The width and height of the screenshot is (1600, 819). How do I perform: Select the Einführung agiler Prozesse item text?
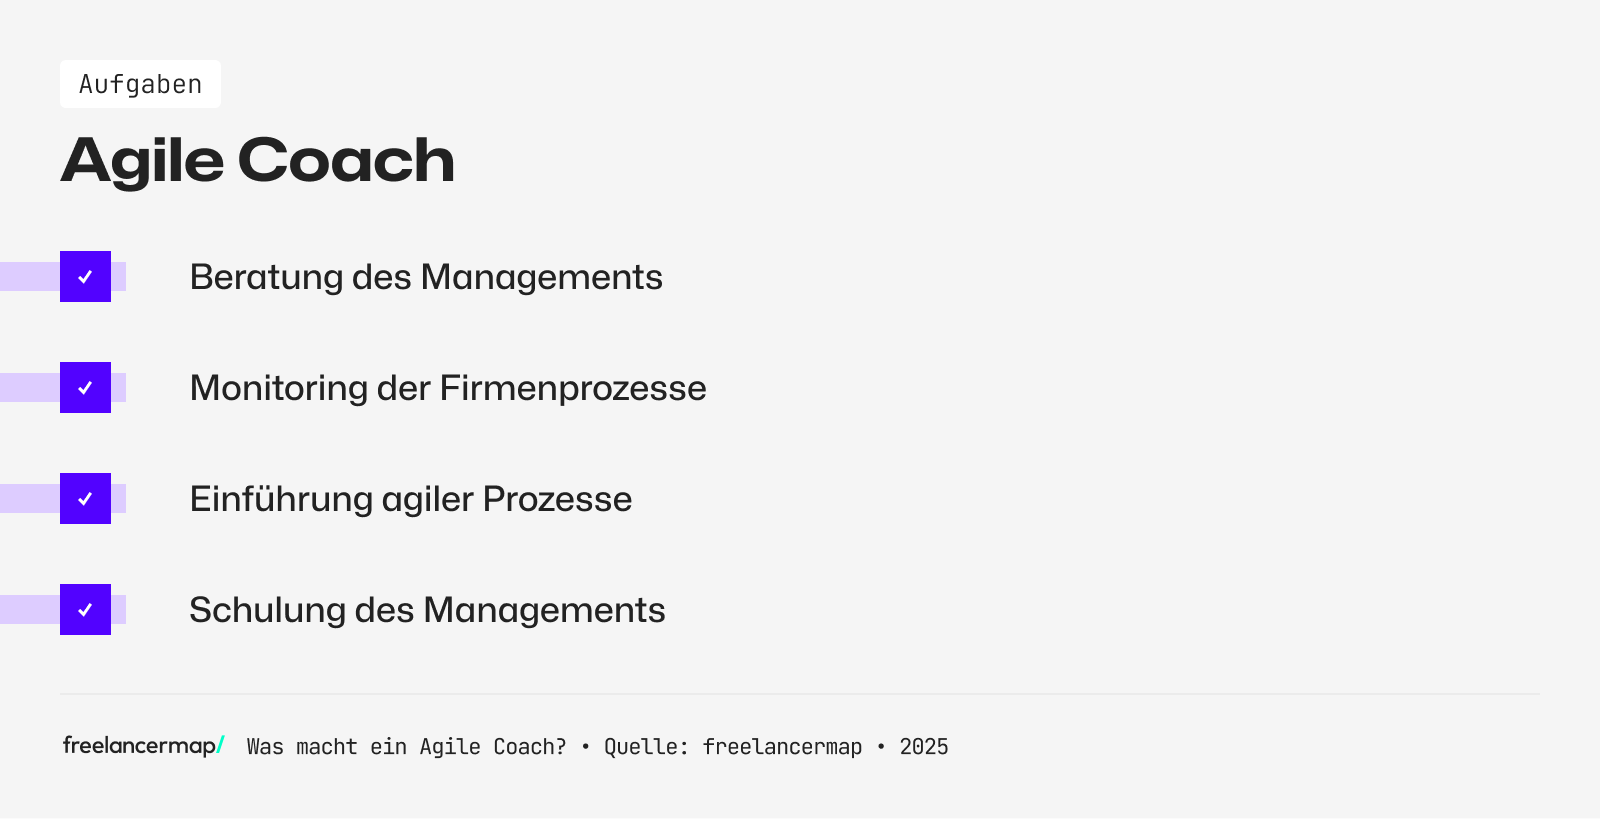click(x=411, y=499)
